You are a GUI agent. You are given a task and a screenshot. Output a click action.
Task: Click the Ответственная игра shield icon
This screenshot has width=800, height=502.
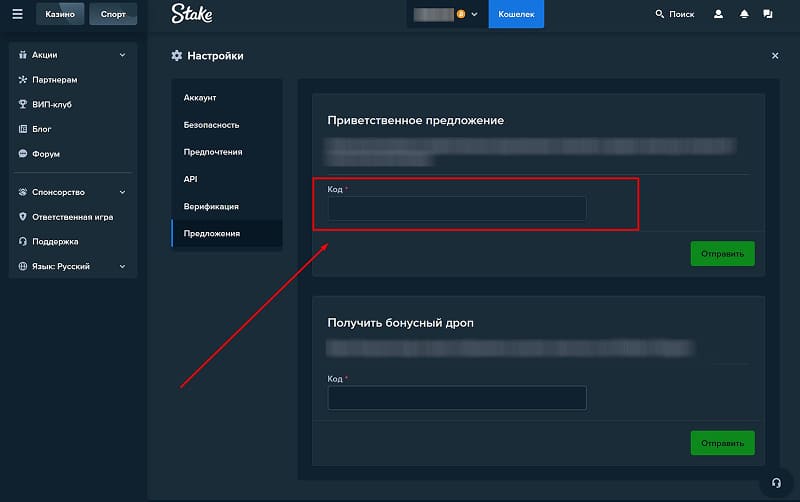22,217
